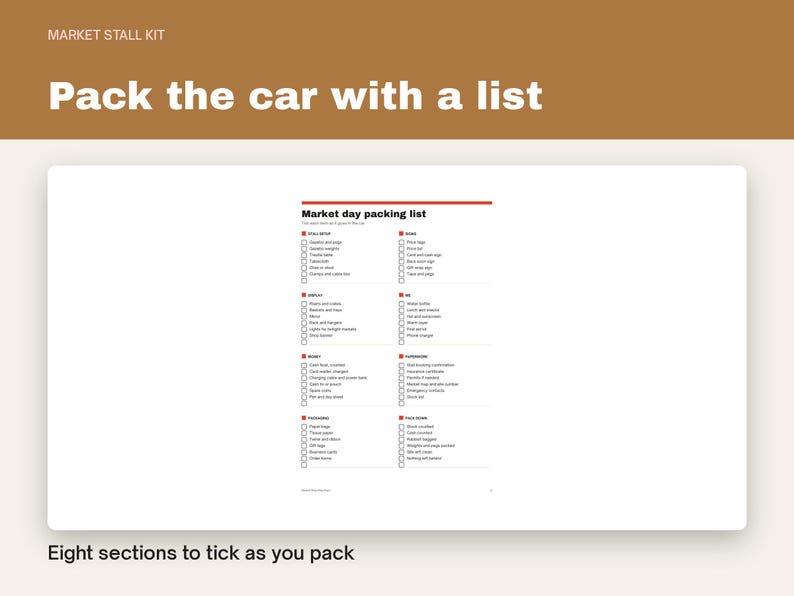Tick the blank checkbox under Pack Down
Viewport: 794px width, 596px height.
[x=401, y=465]
